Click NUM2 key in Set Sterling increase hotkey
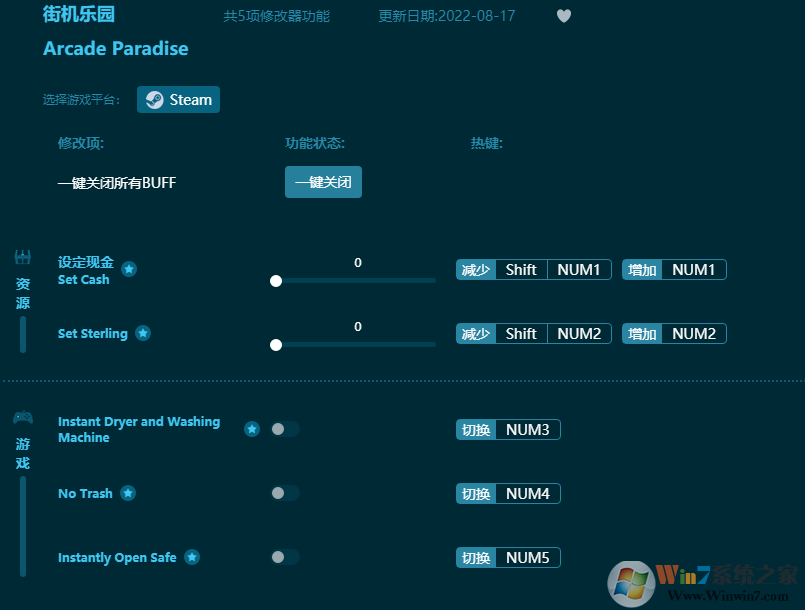805x610 pixels. (694, 334)
